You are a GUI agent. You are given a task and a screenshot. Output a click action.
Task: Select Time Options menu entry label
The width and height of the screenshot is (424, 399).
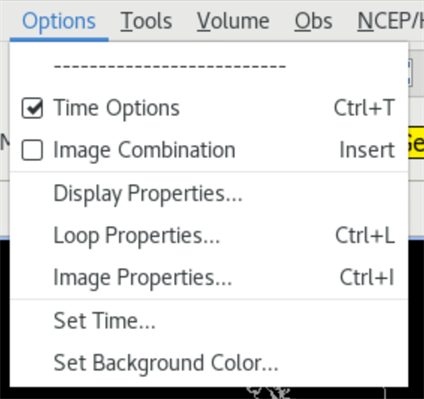coord(116,108)
